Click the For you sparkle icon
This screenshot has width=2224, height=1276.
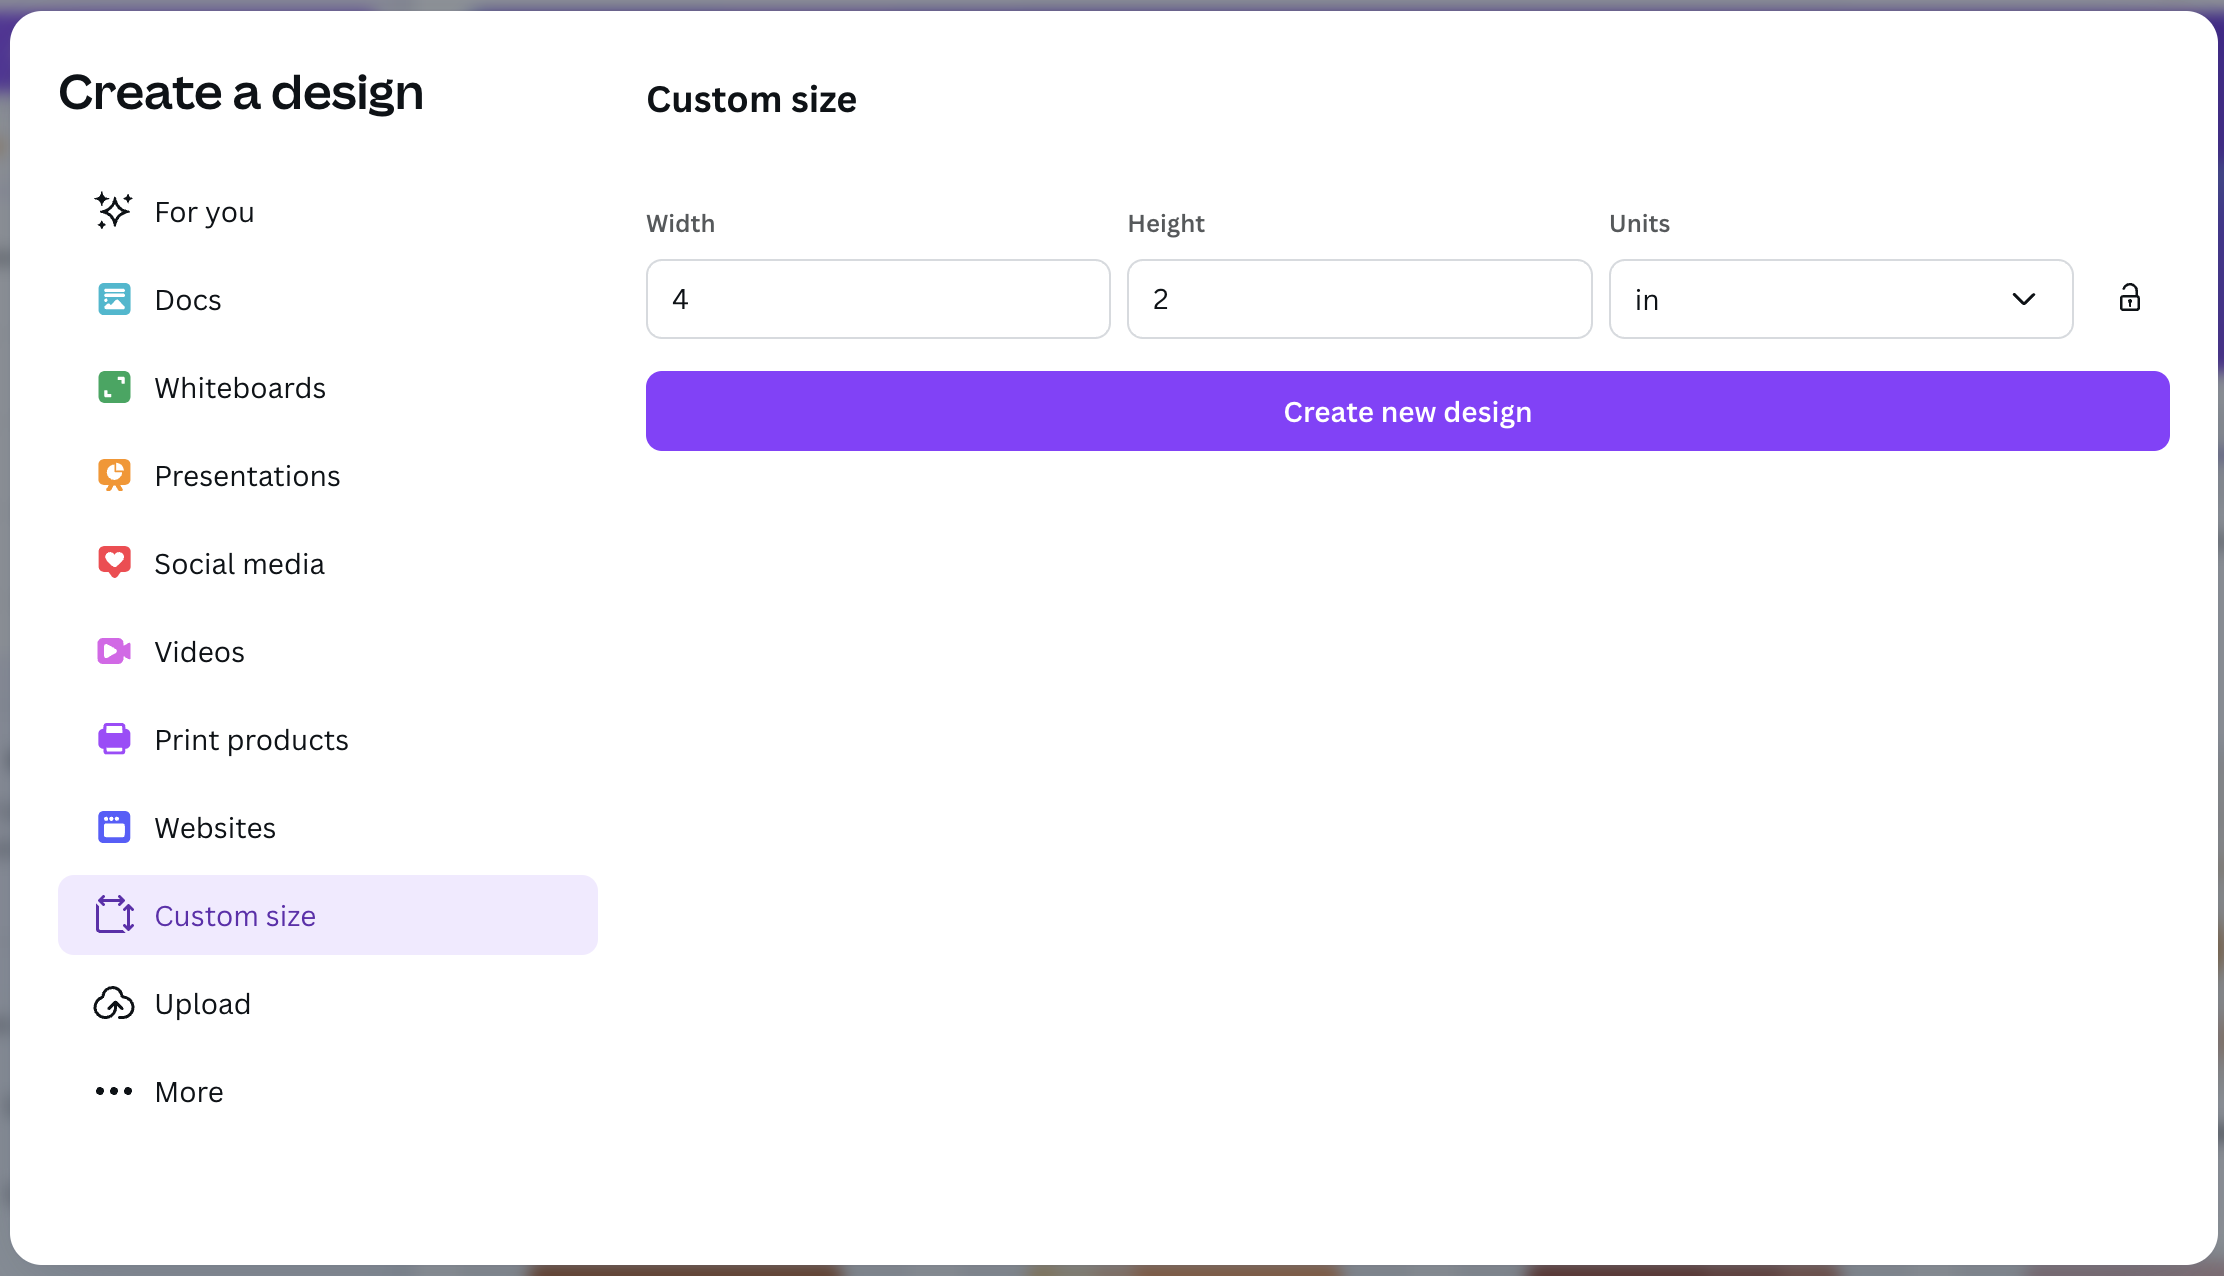113,211
